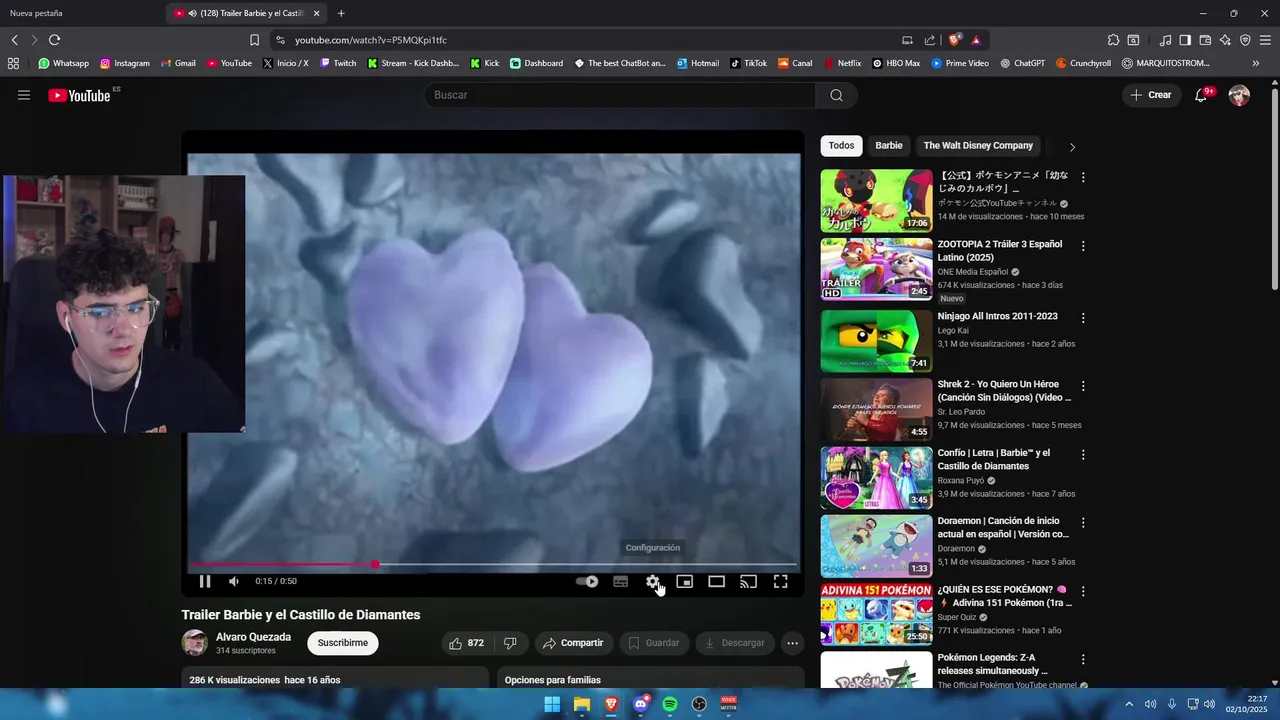The image size is (1280, 720).
Task: Open options for the Pokémon anime video
Action: (1083, 177)
